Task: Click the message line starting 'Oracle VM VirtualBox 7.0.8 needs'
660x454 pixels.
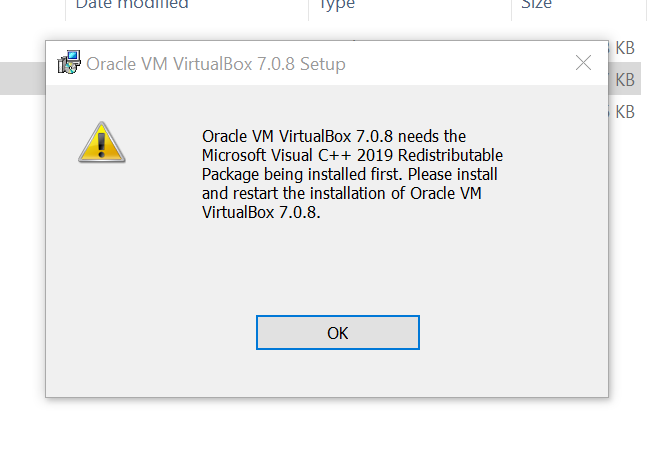Action: [334, 136]
